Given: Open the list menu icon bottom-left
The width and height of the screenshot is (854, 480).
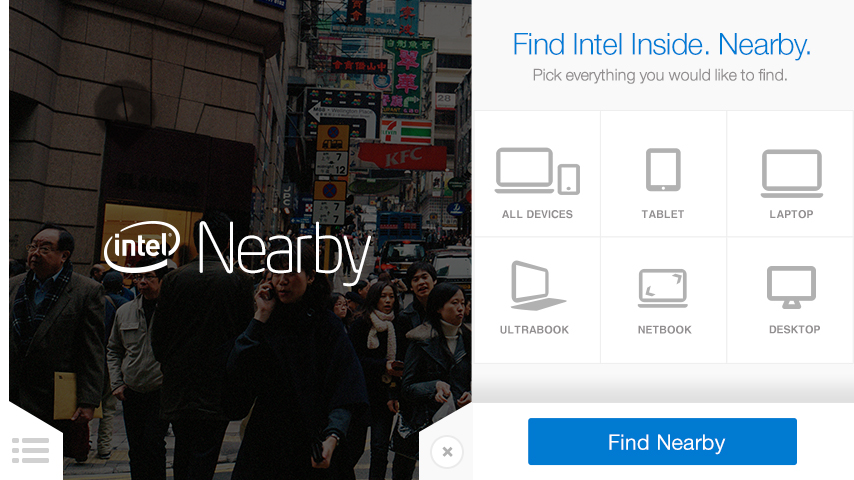Looking at the screenshot, I should (x=30, y=451).
